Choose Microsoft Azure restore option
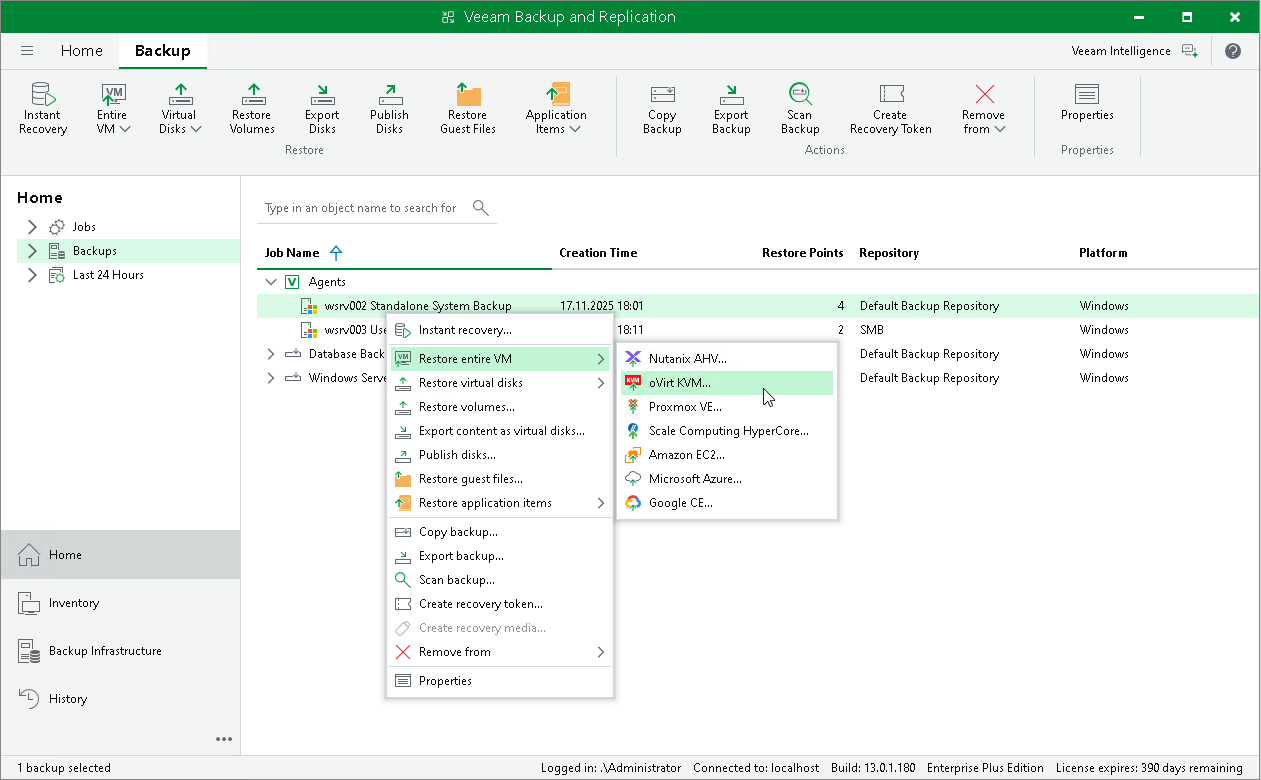 tap(727, 479)
